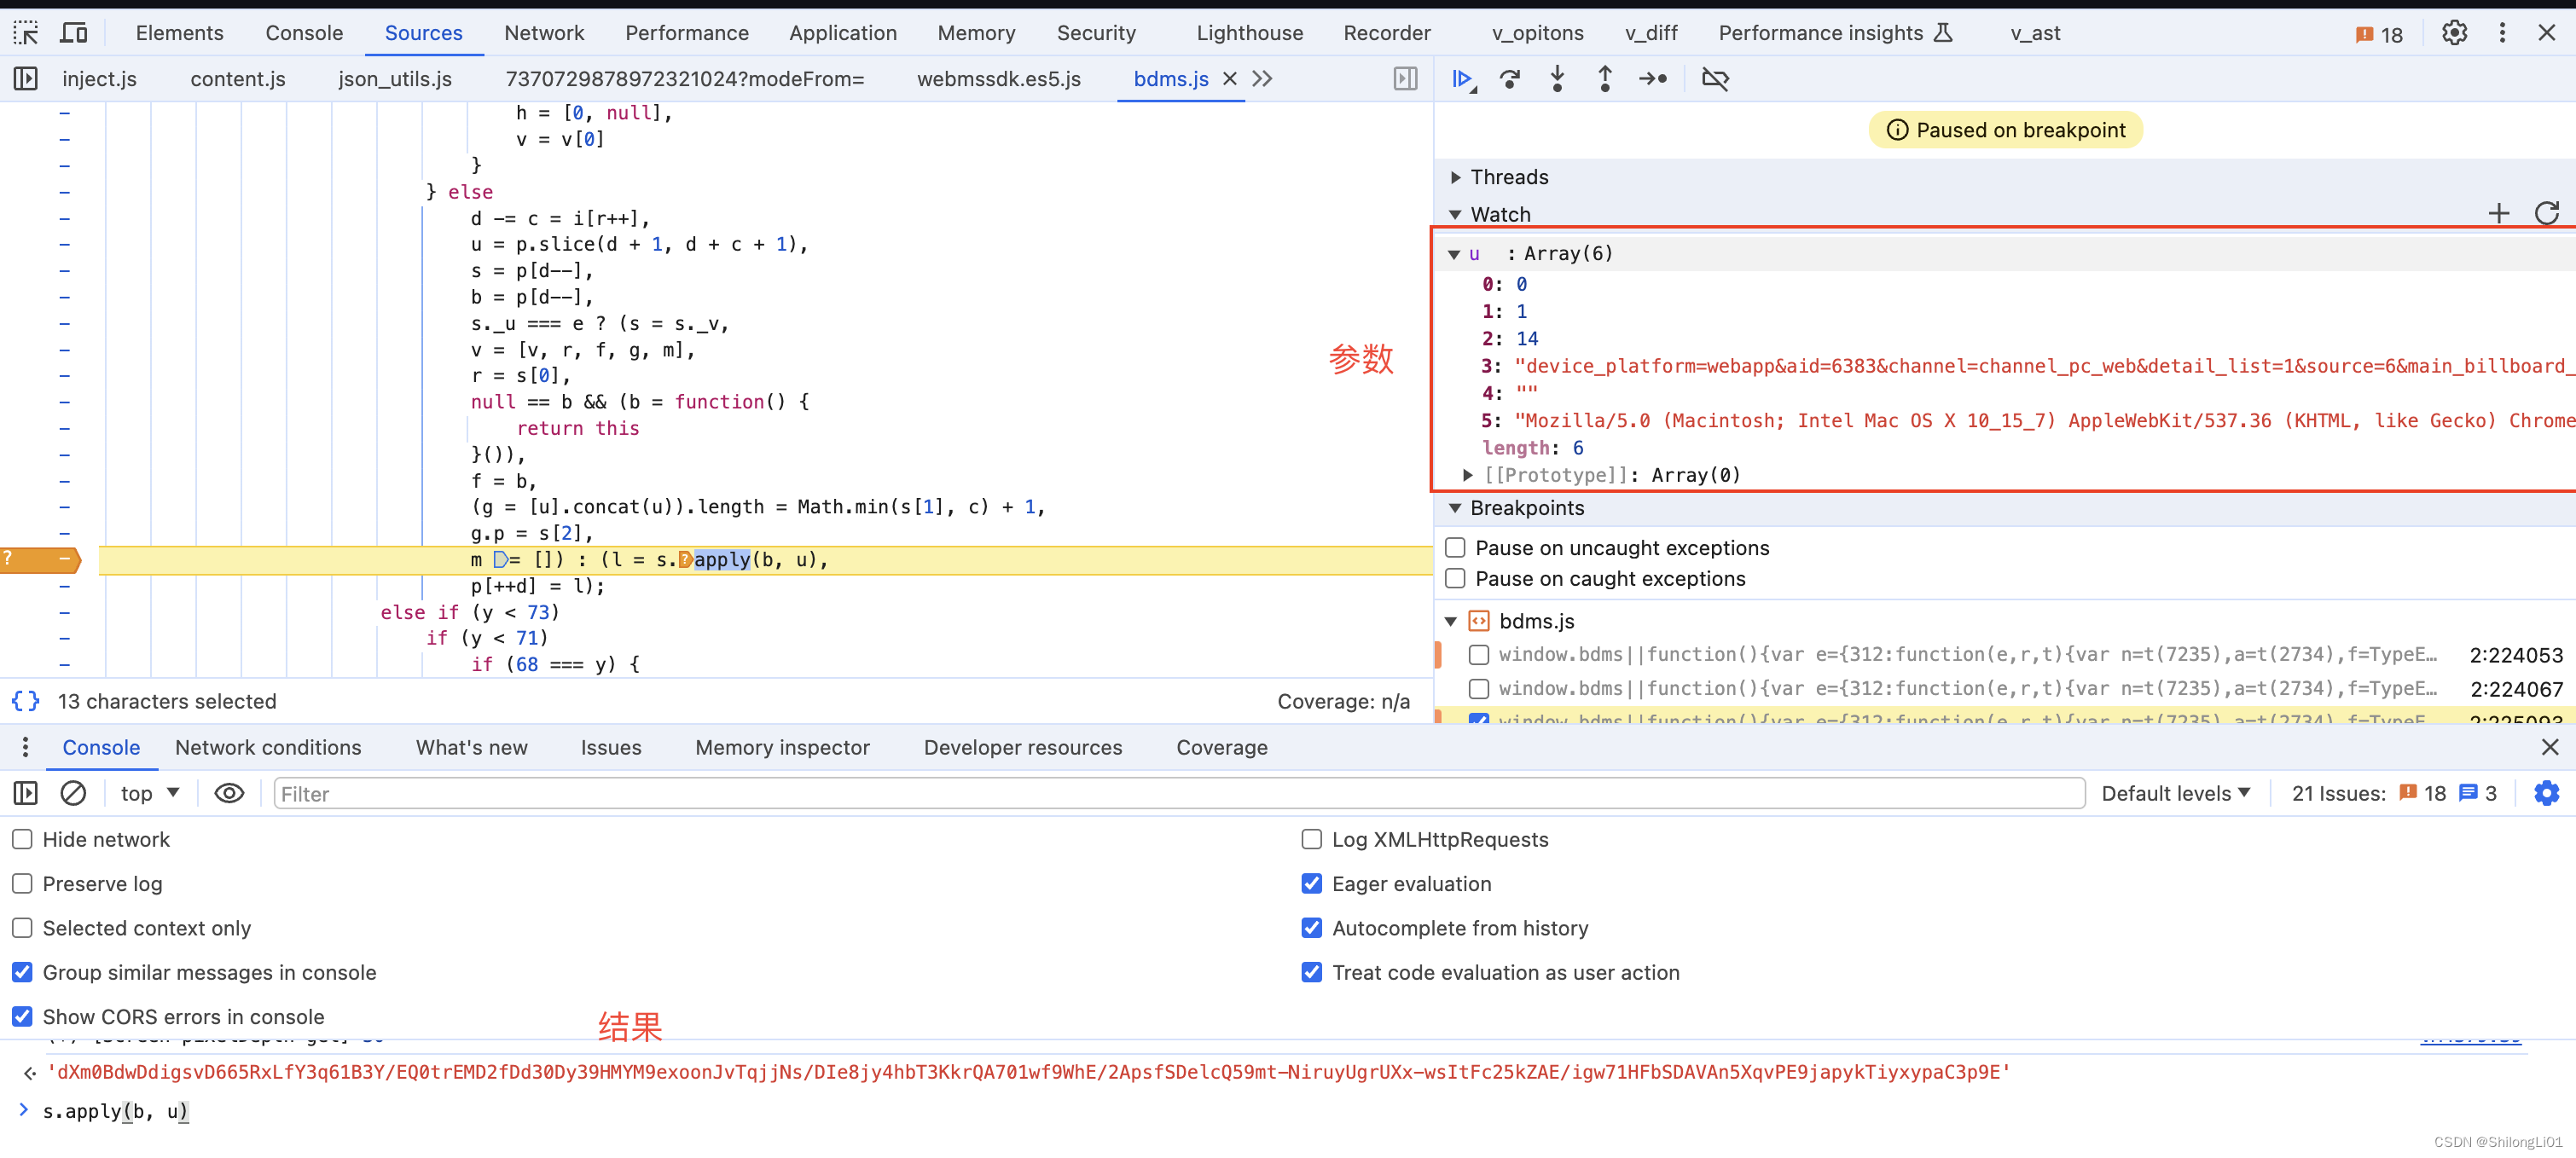Deactivate all breakpoints
Image resolution: width=2576 pixels, height=1158 pixels.
pos(1715,79)
